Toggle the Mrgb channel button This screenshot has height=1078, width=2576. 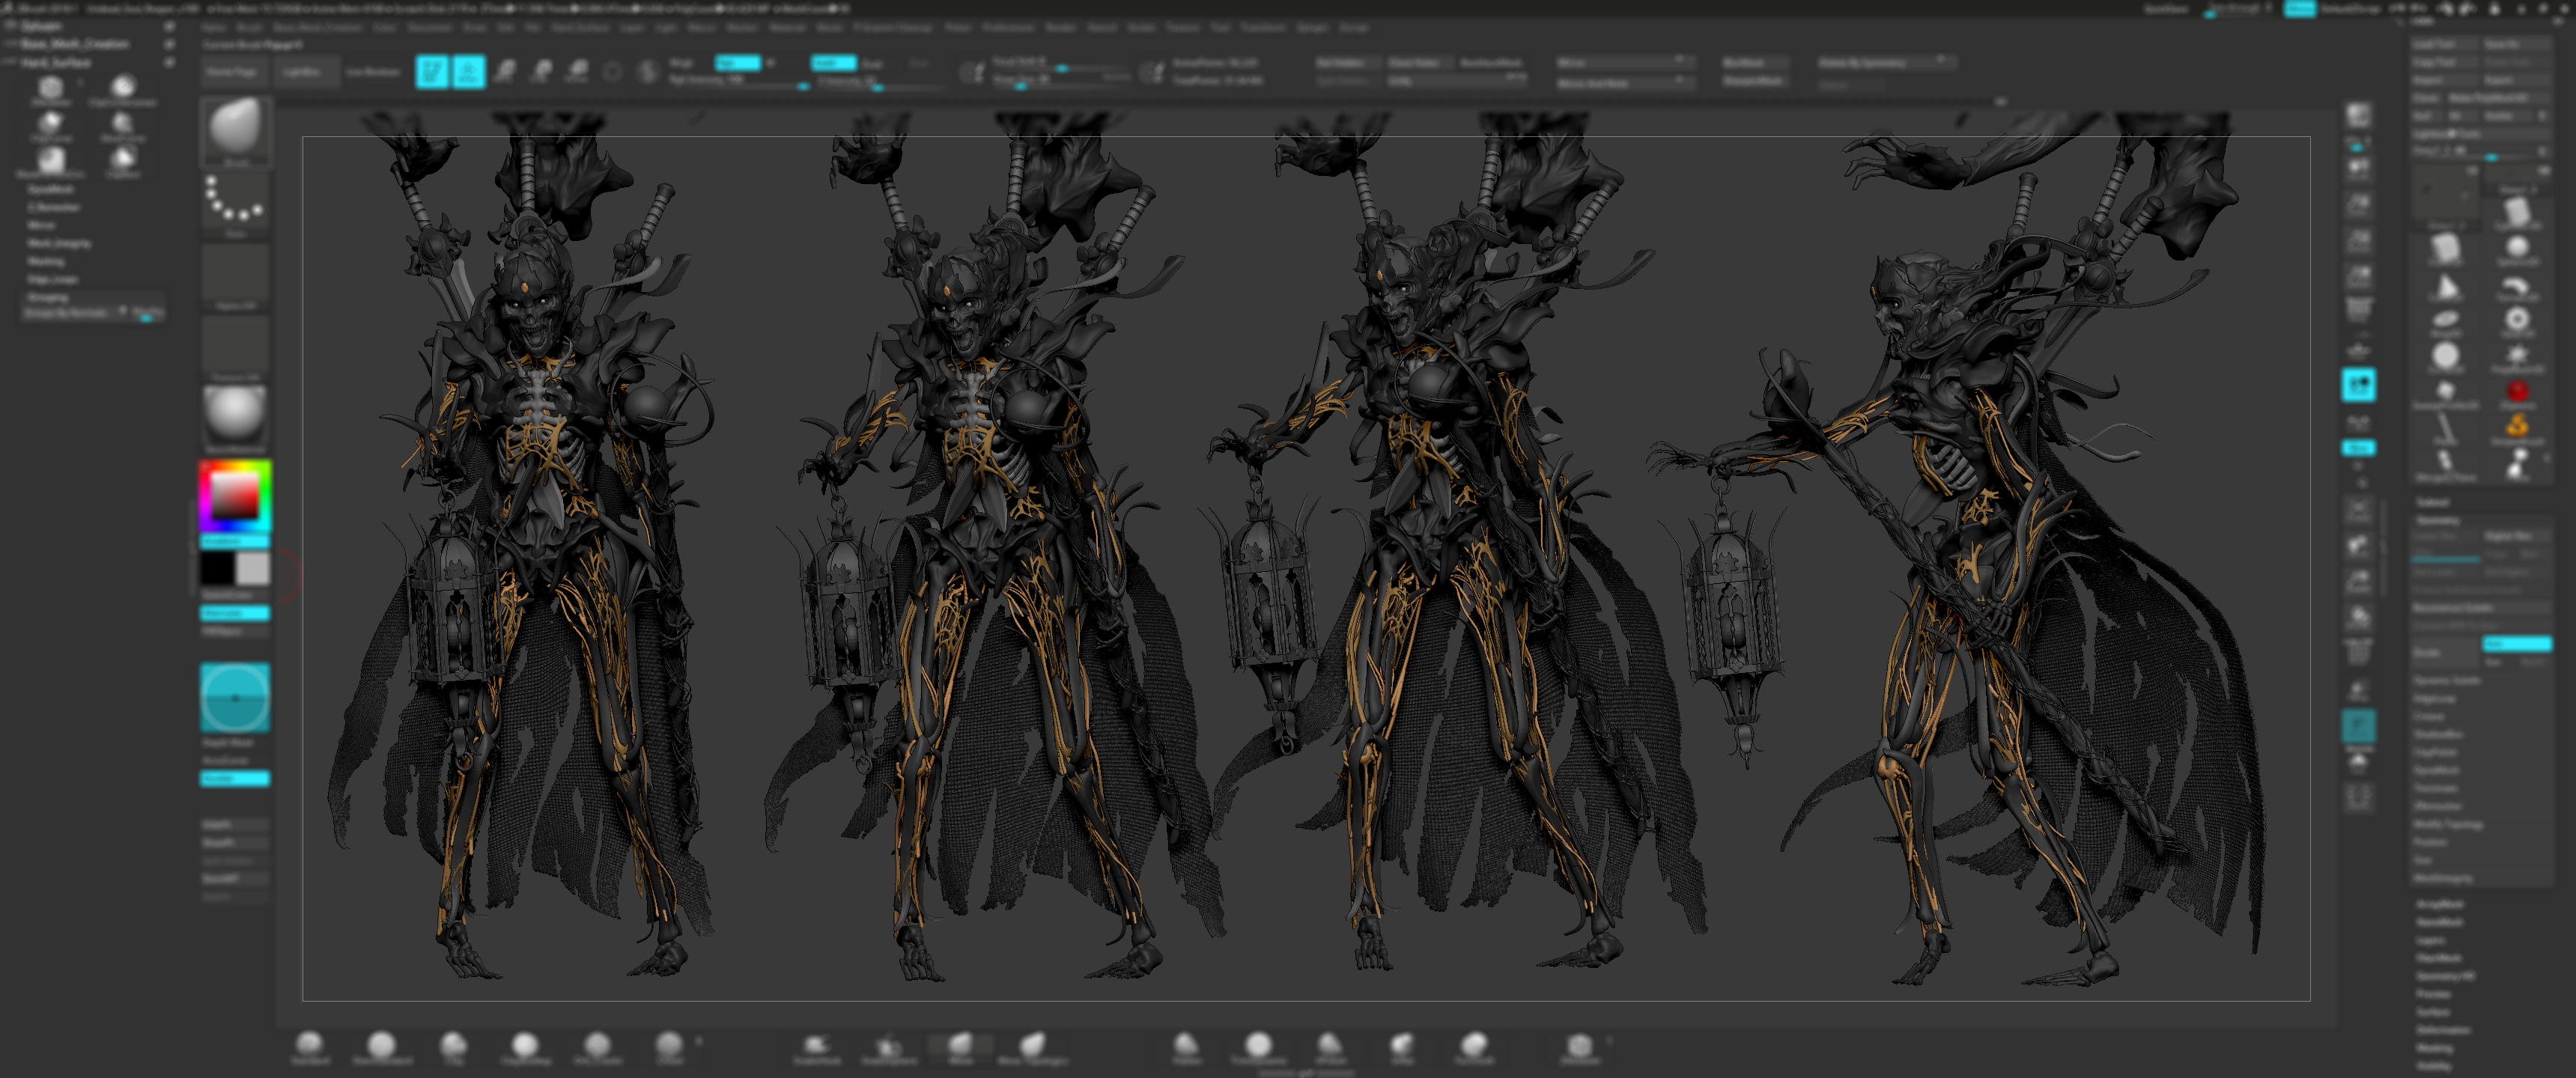[x=682, y=63]
